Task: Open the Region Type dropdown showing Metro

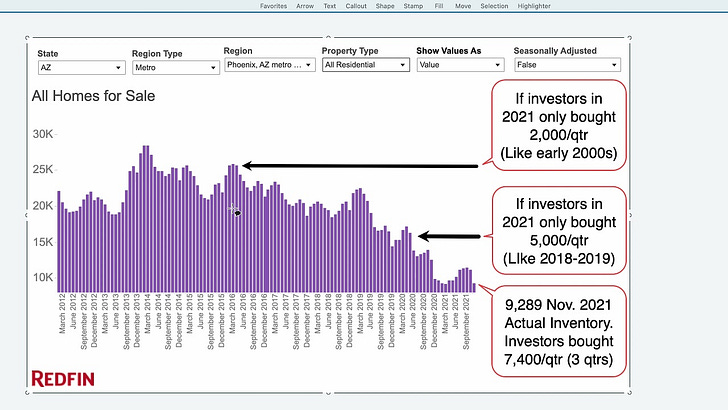Action: click(176, 68)
